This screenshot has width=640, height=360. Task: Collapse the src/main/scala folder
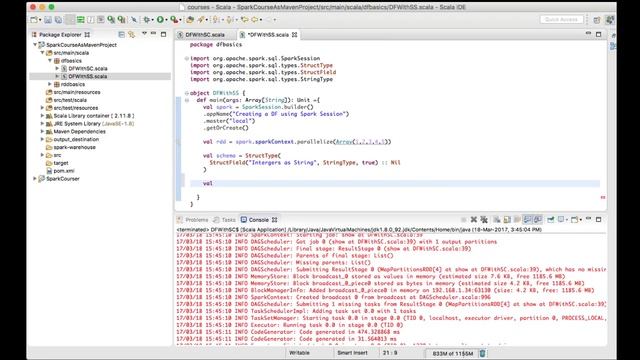pyautogui.click(x=42, y=53)
